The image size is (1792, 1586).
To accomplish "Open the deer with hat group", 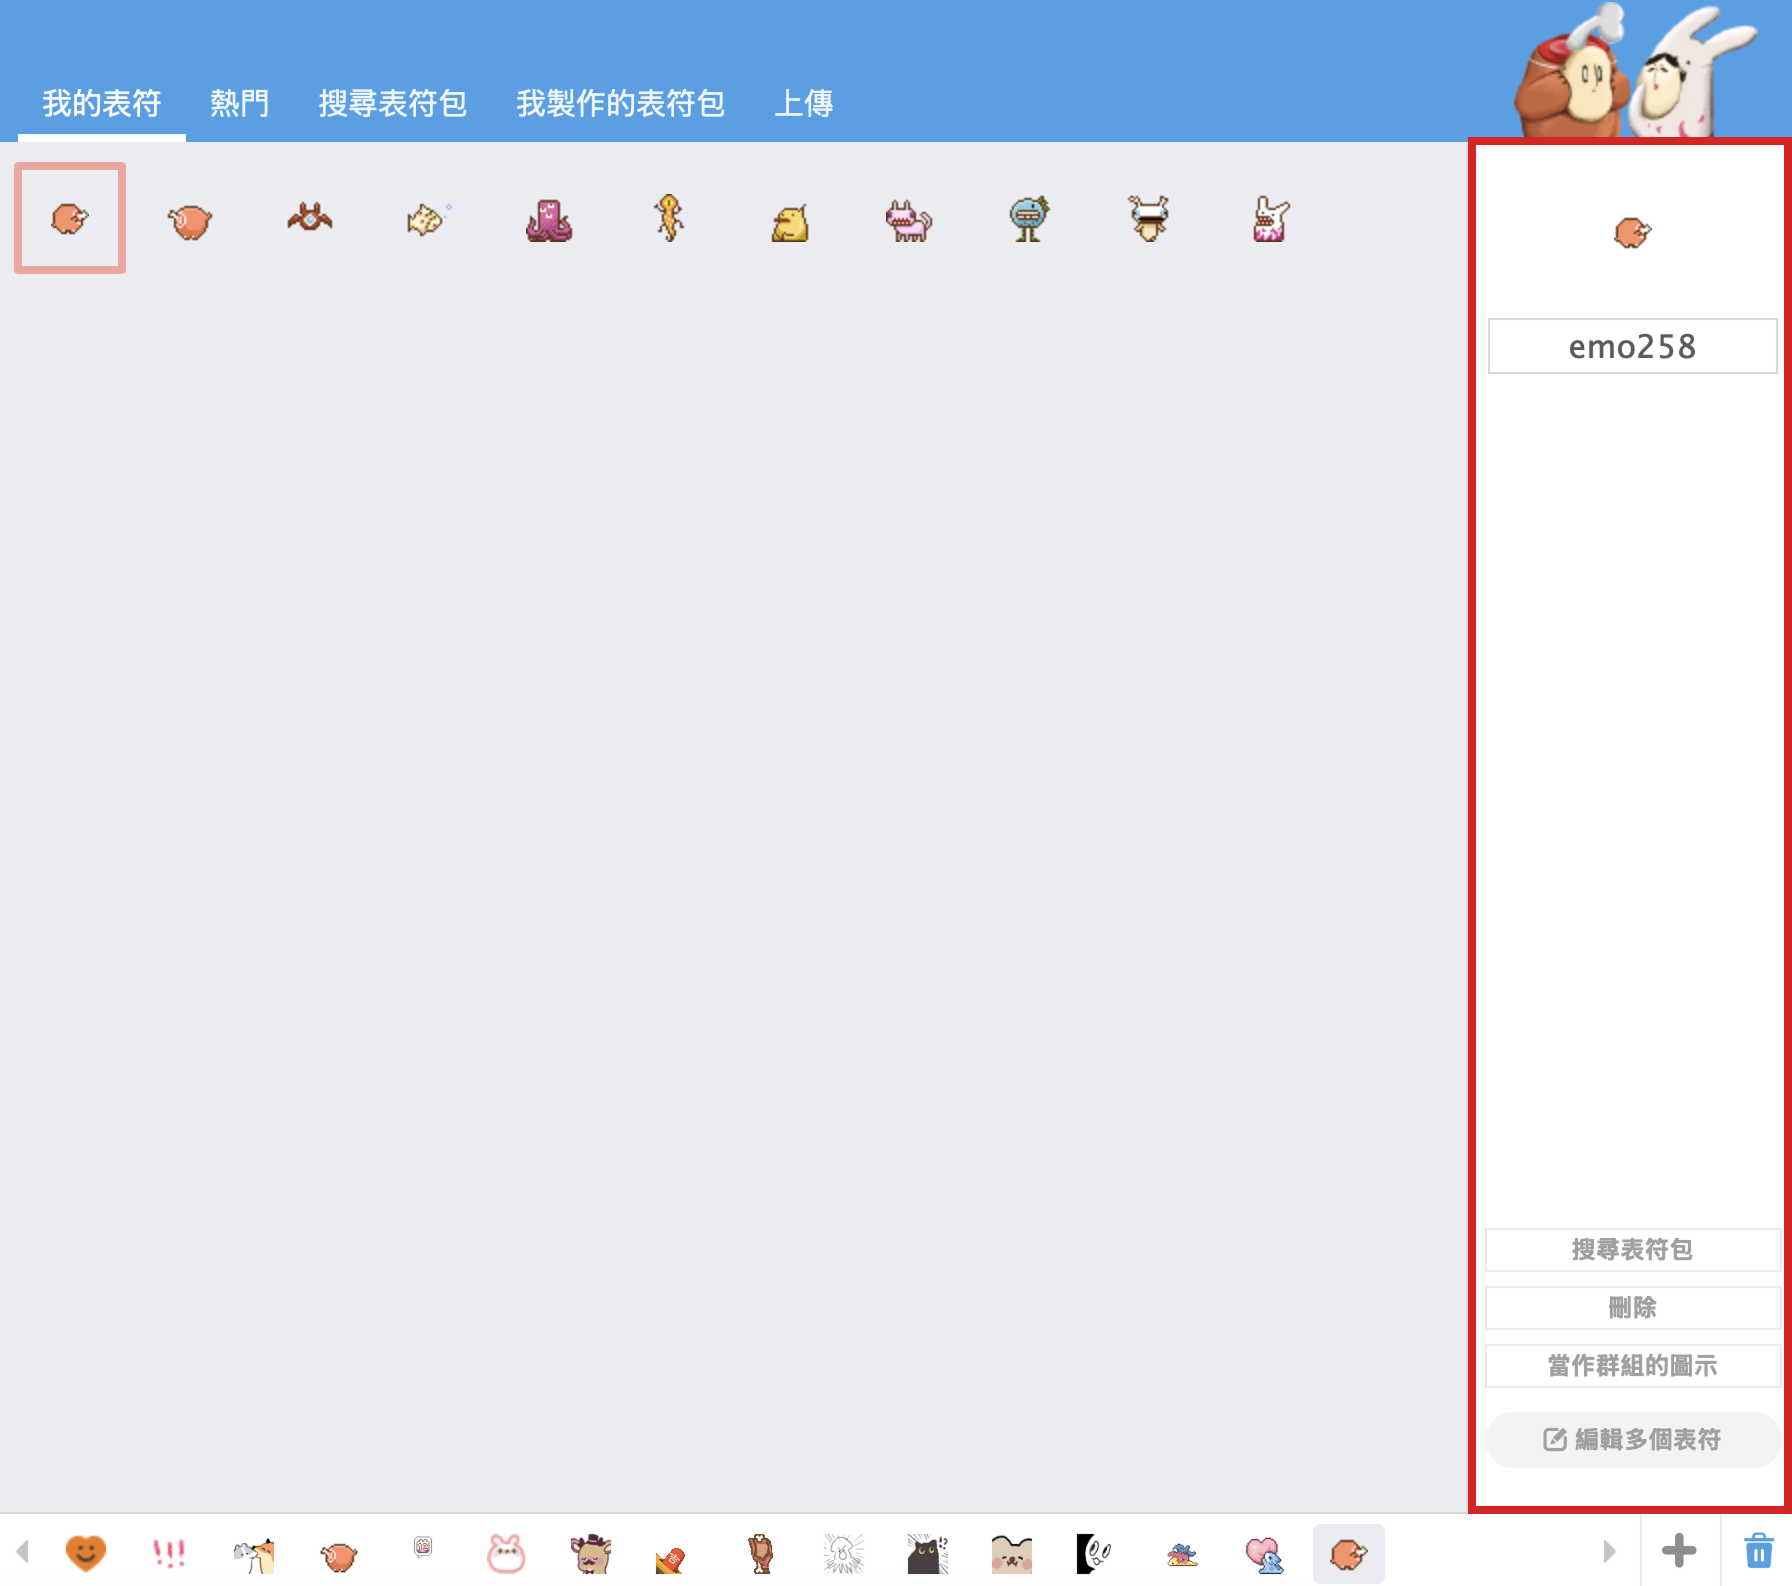I will coord(591,1554).
